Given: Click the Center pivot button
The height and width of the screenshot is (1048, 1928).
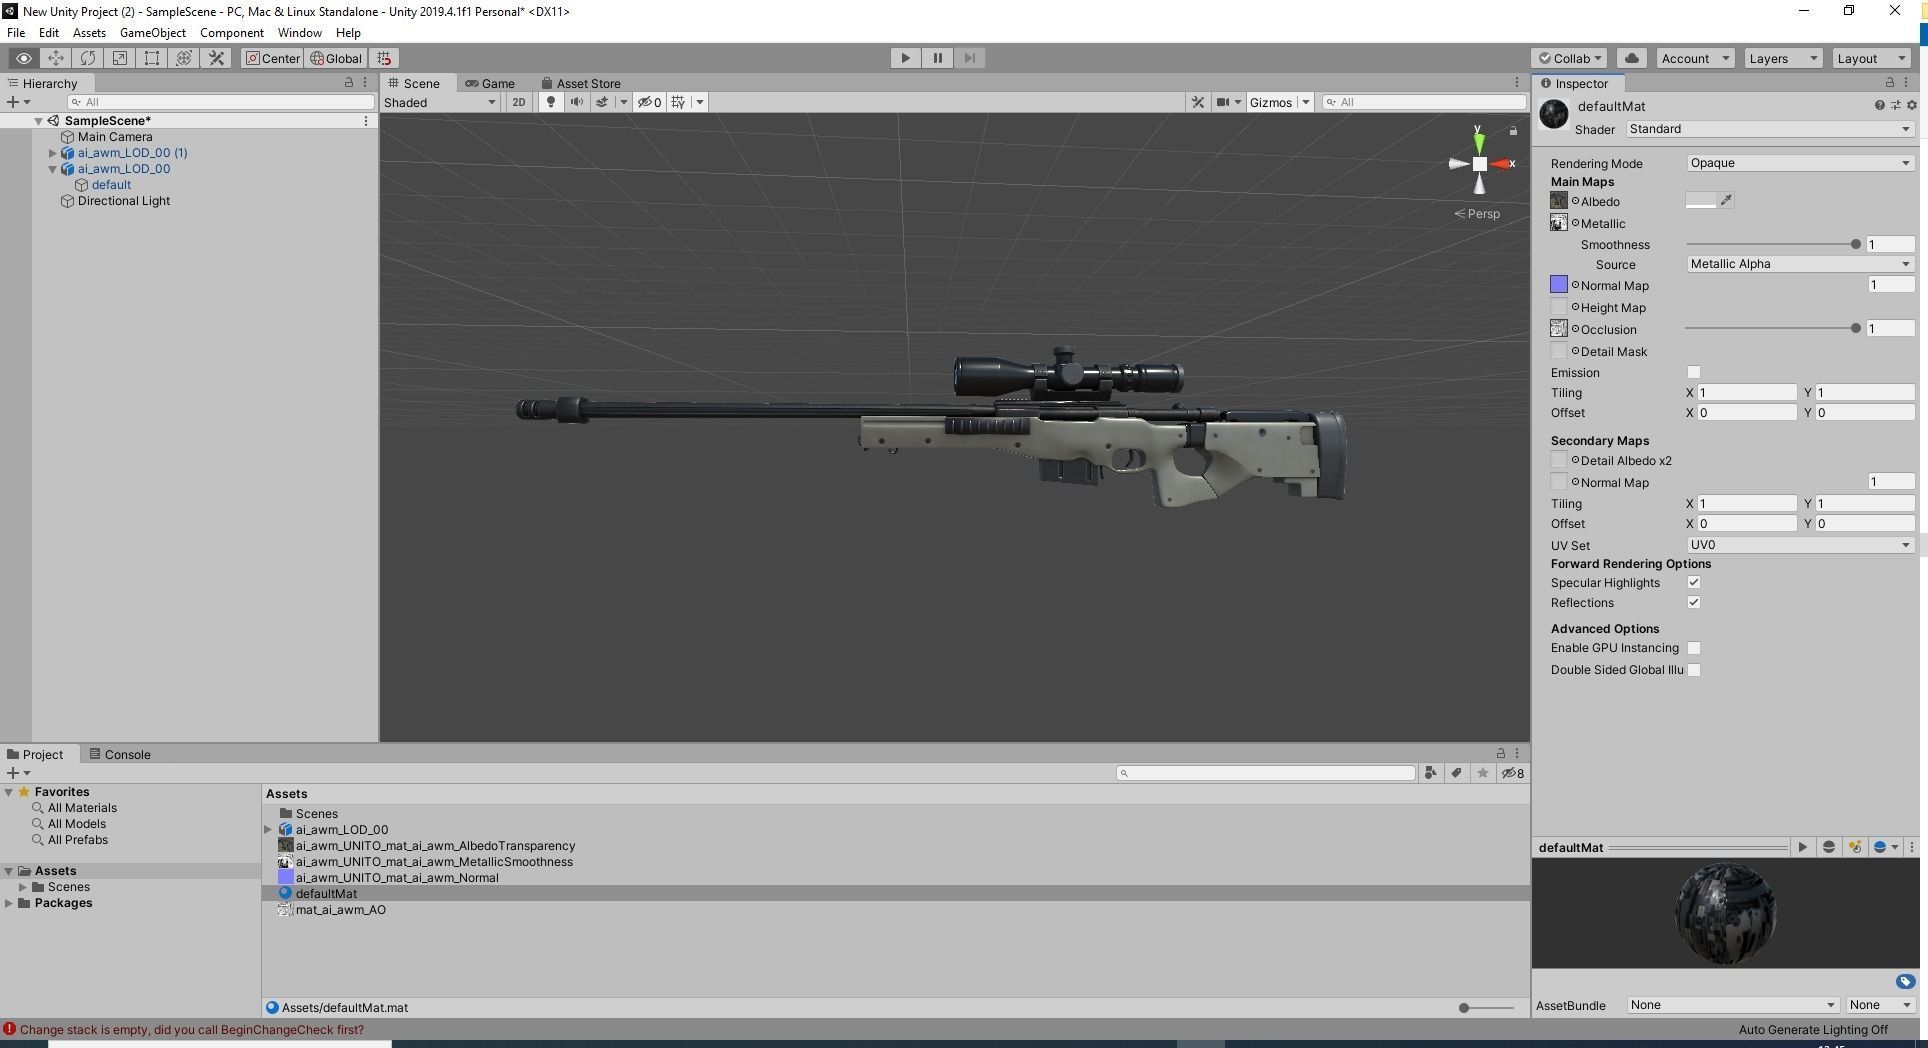Looking at the screenshot, I should point(272,58).
